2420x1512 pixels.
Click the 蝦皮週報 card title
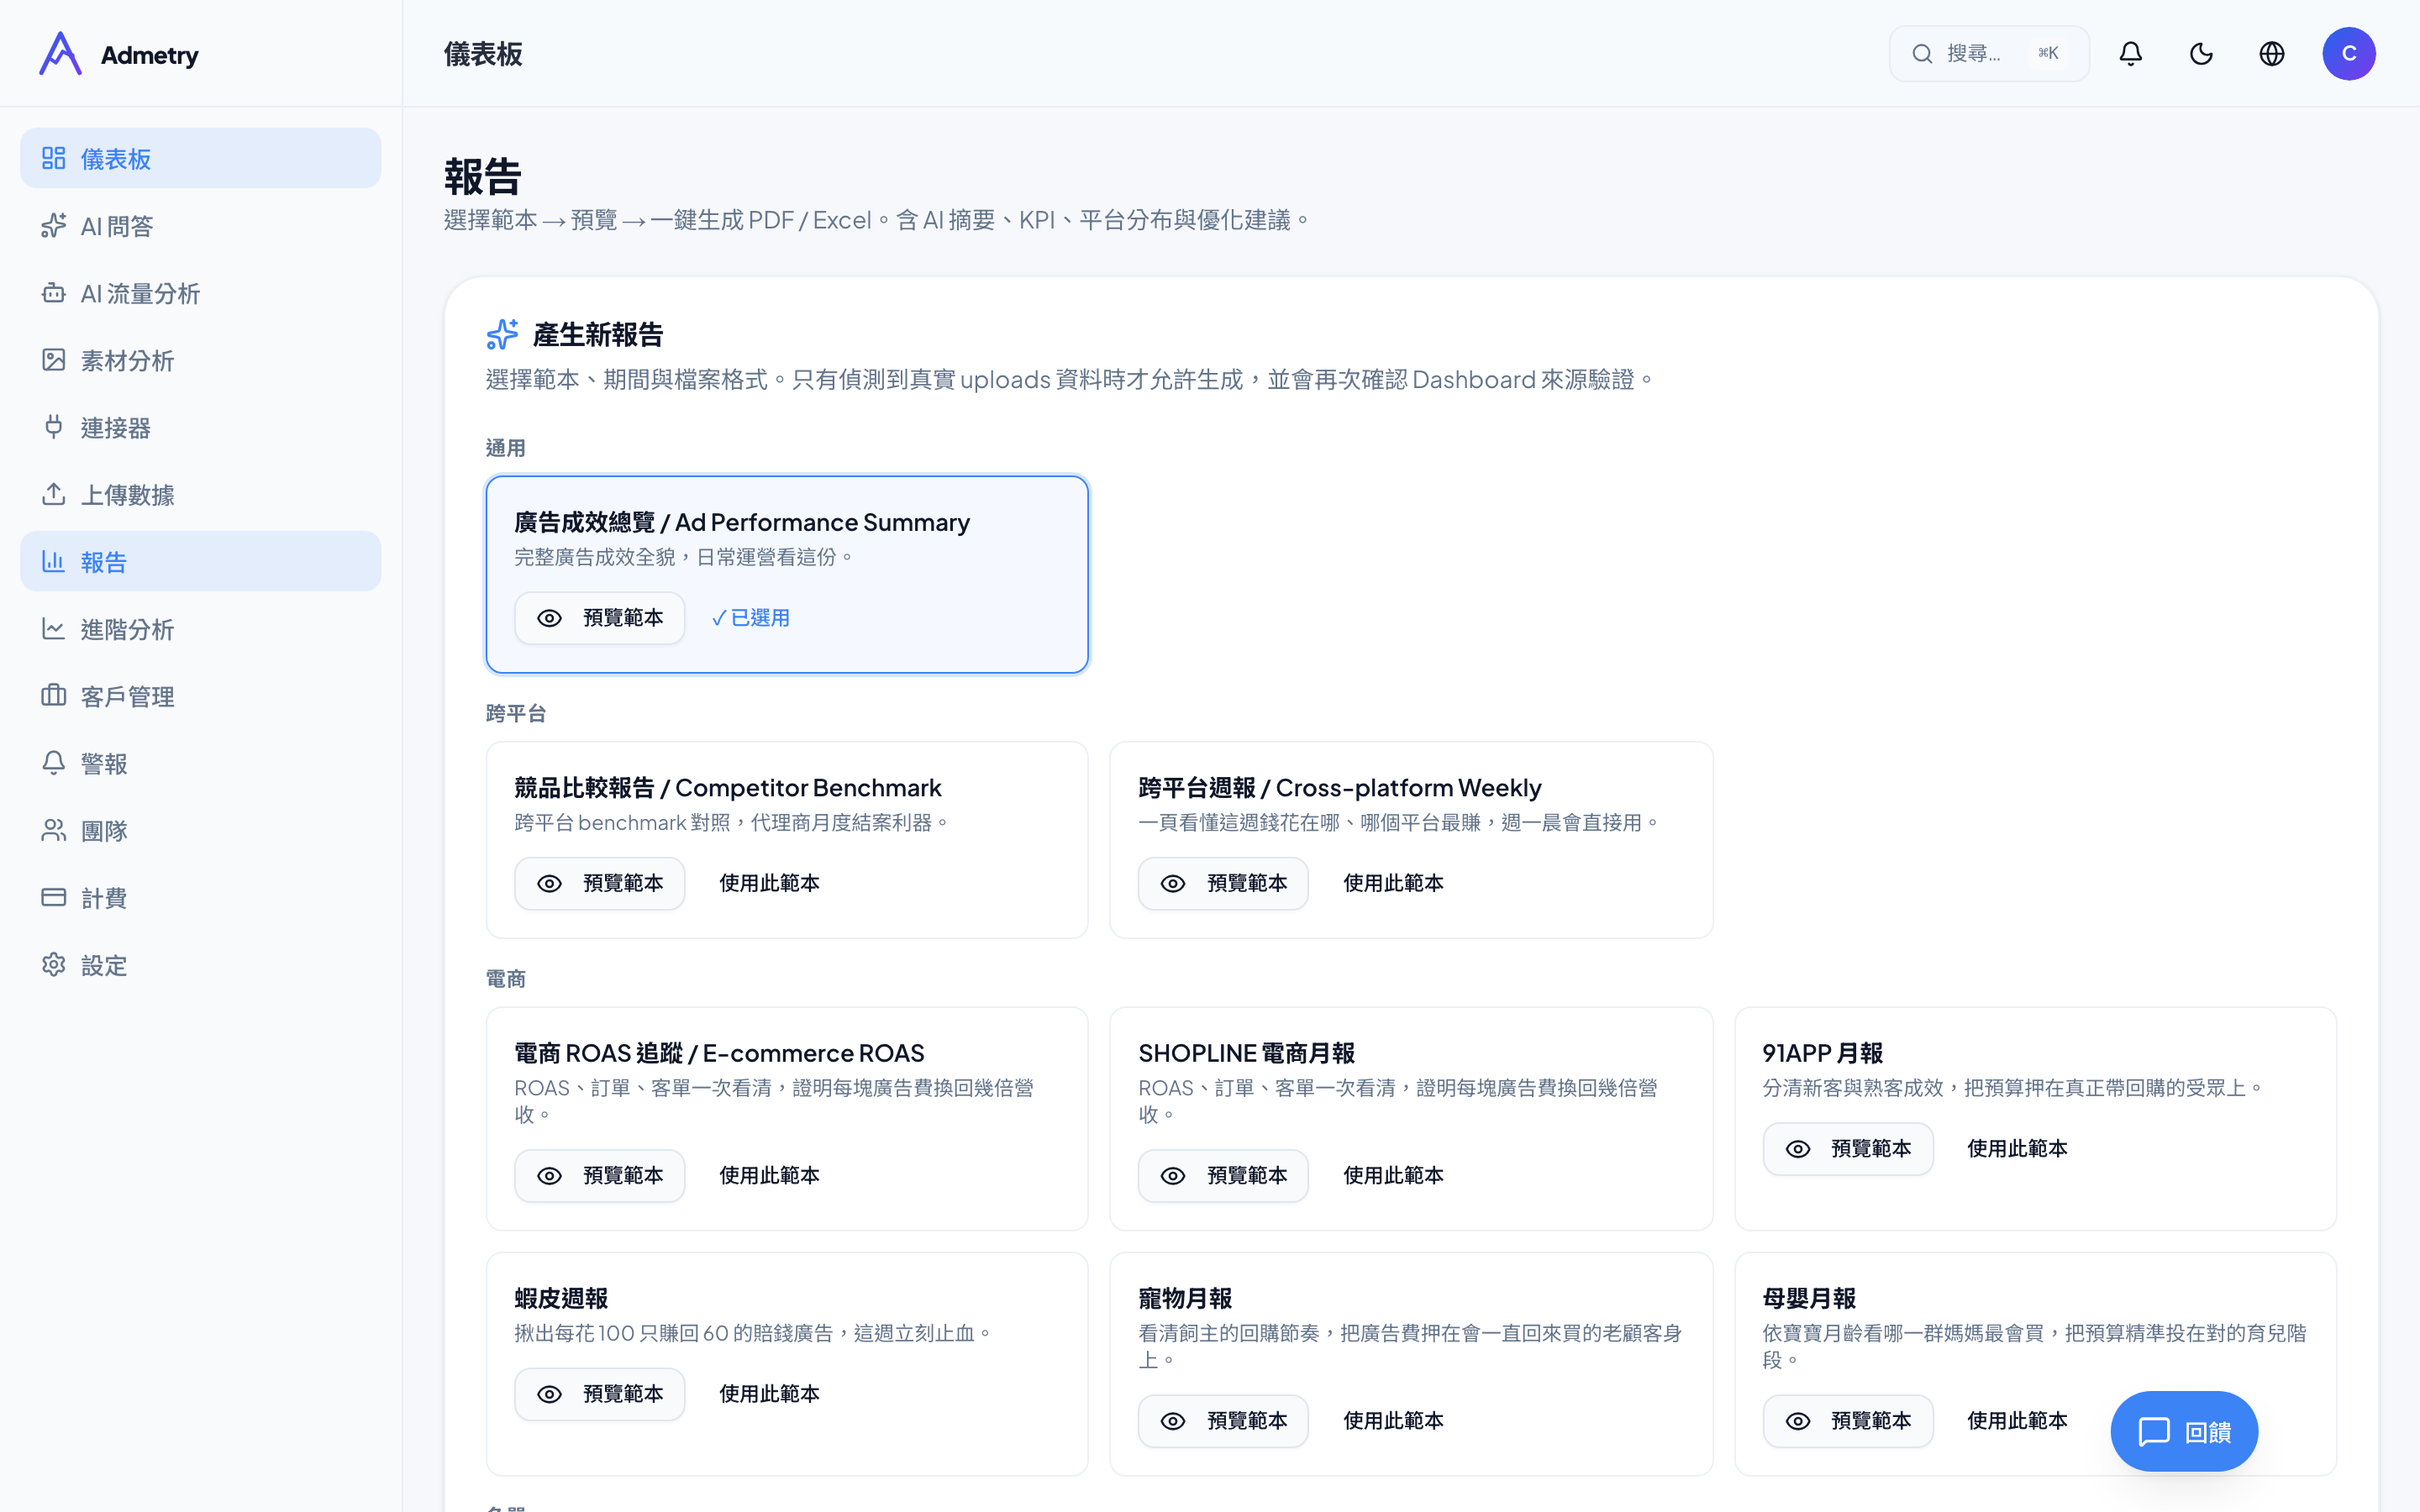pyautogui.click(x=561, y=1298)
